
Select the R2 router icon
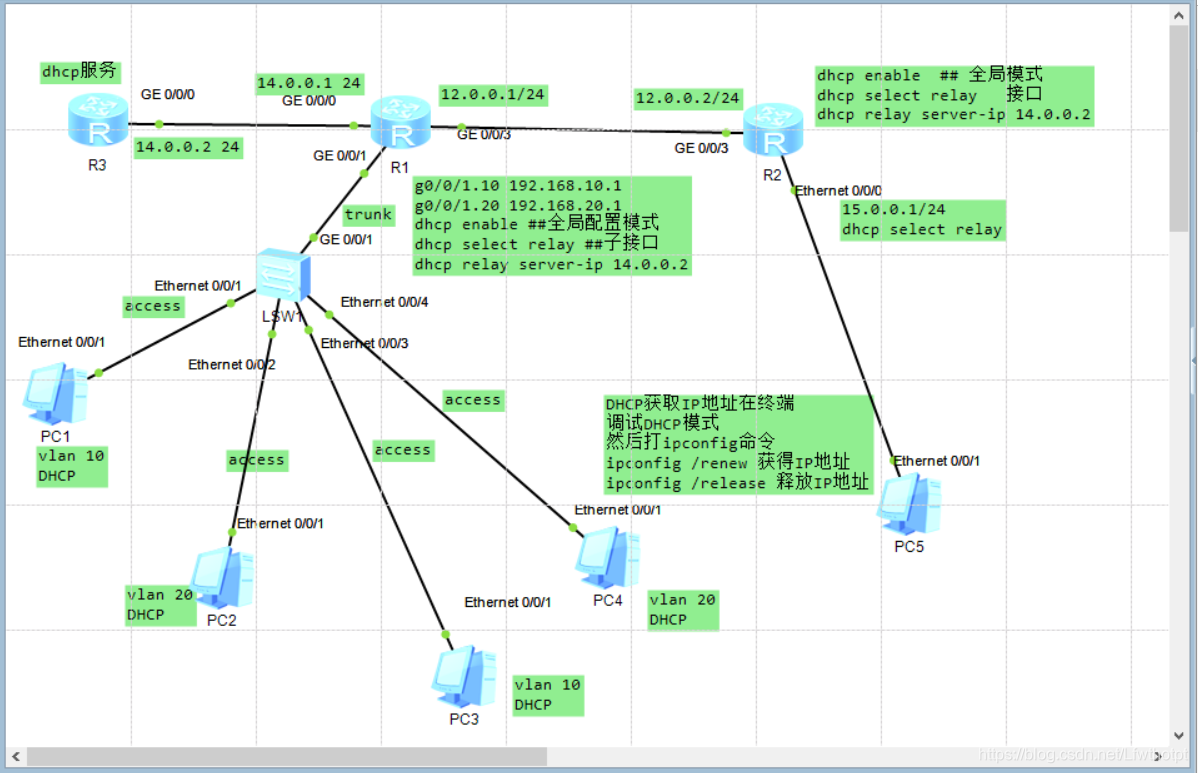click(x=773, y=131)
